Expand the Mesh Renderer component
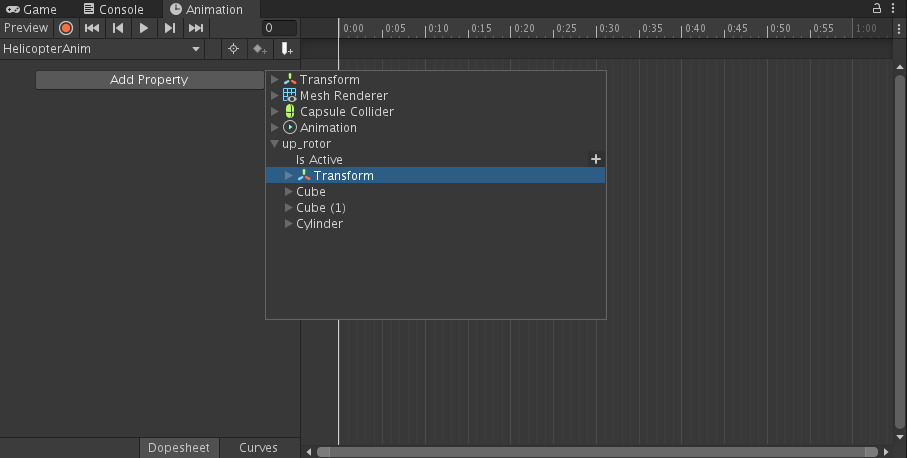This screenshot has height=458, width=907. point(275,95)
